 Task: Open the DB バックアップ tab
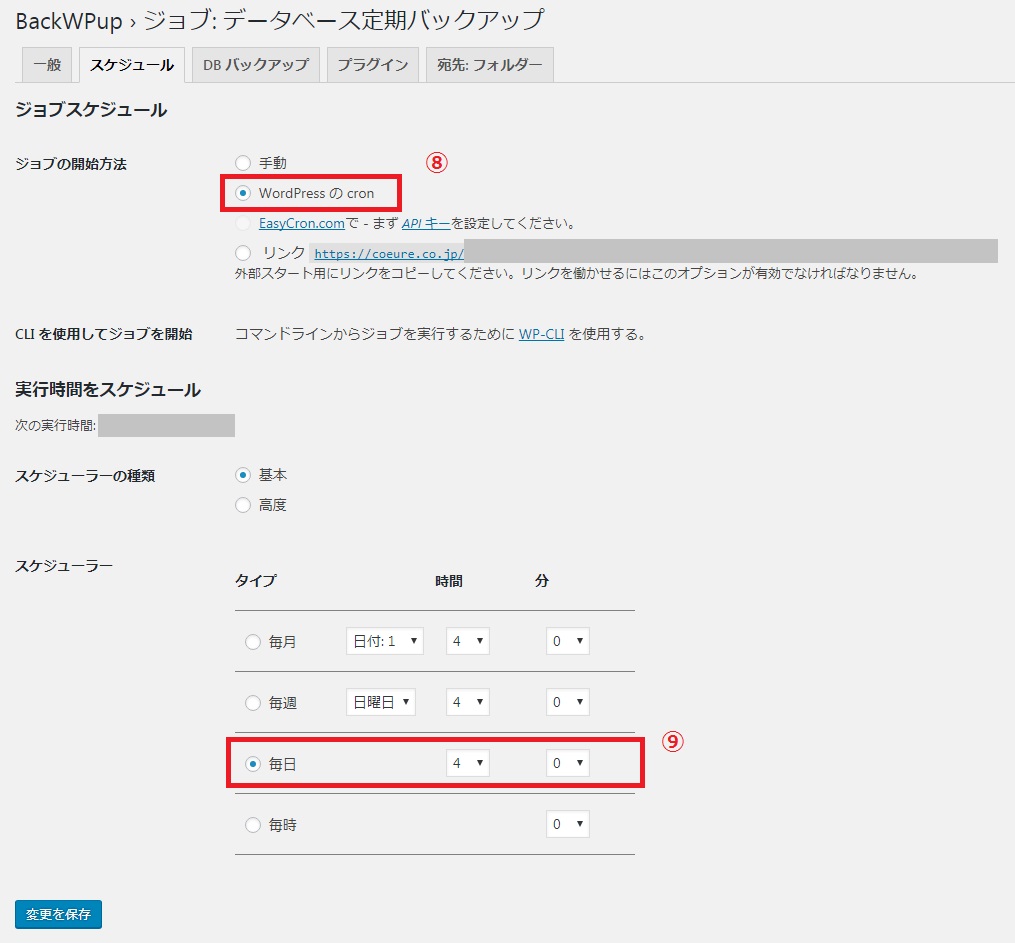click(x=255, y=65)
